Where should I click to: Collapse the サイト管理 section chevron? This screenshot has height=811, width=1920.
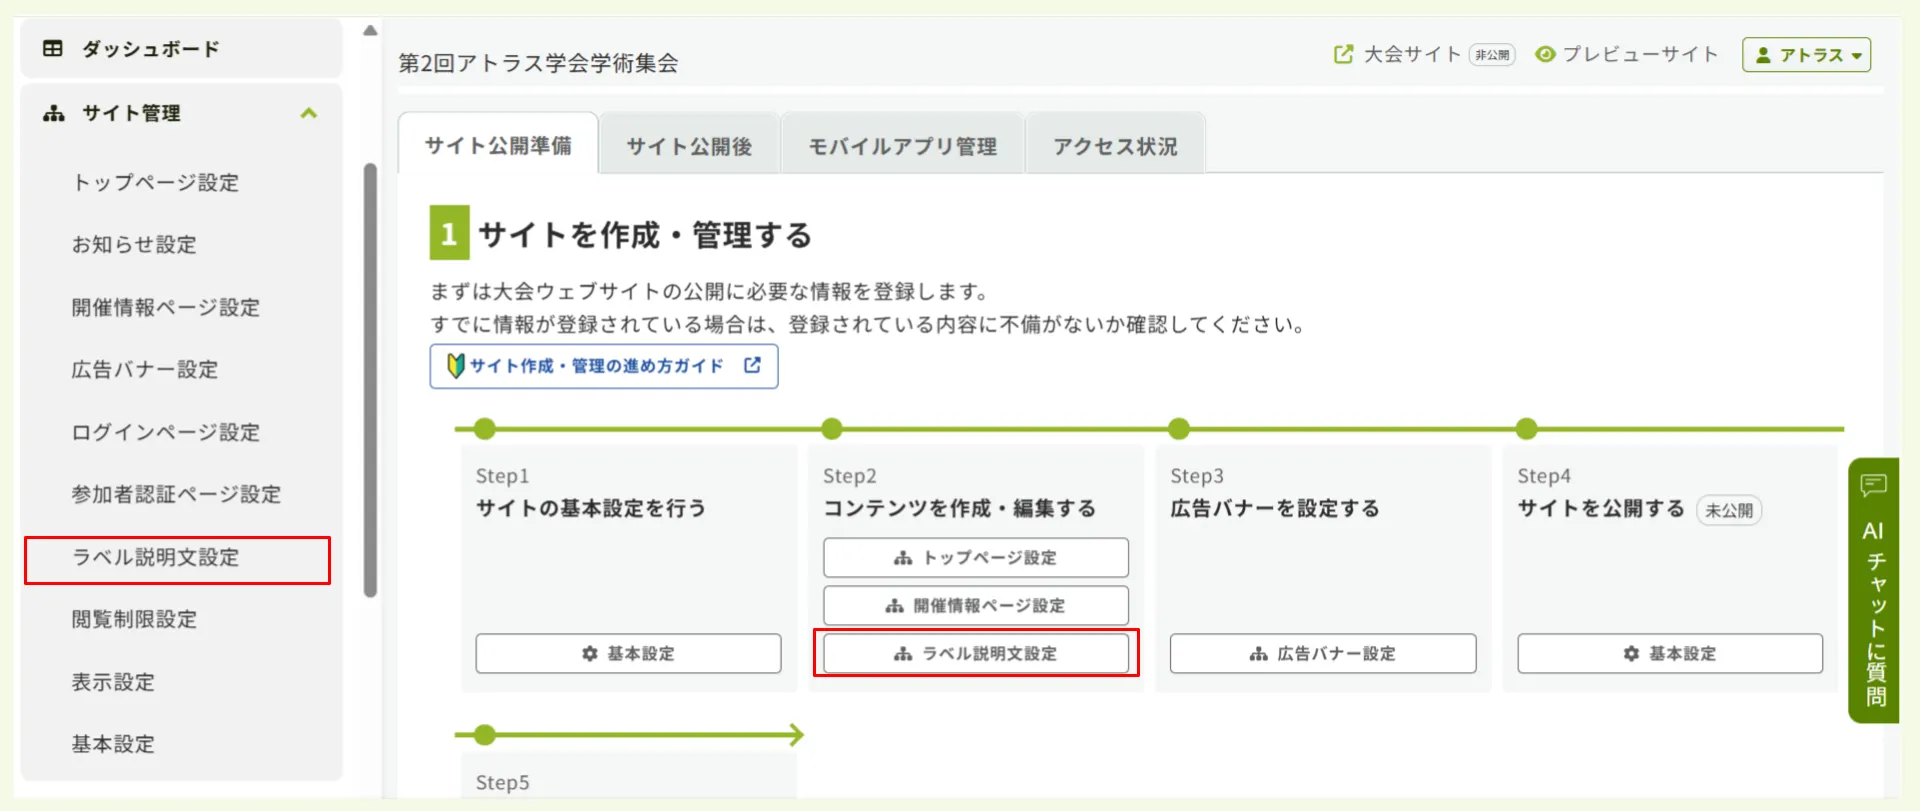[309, 113]
